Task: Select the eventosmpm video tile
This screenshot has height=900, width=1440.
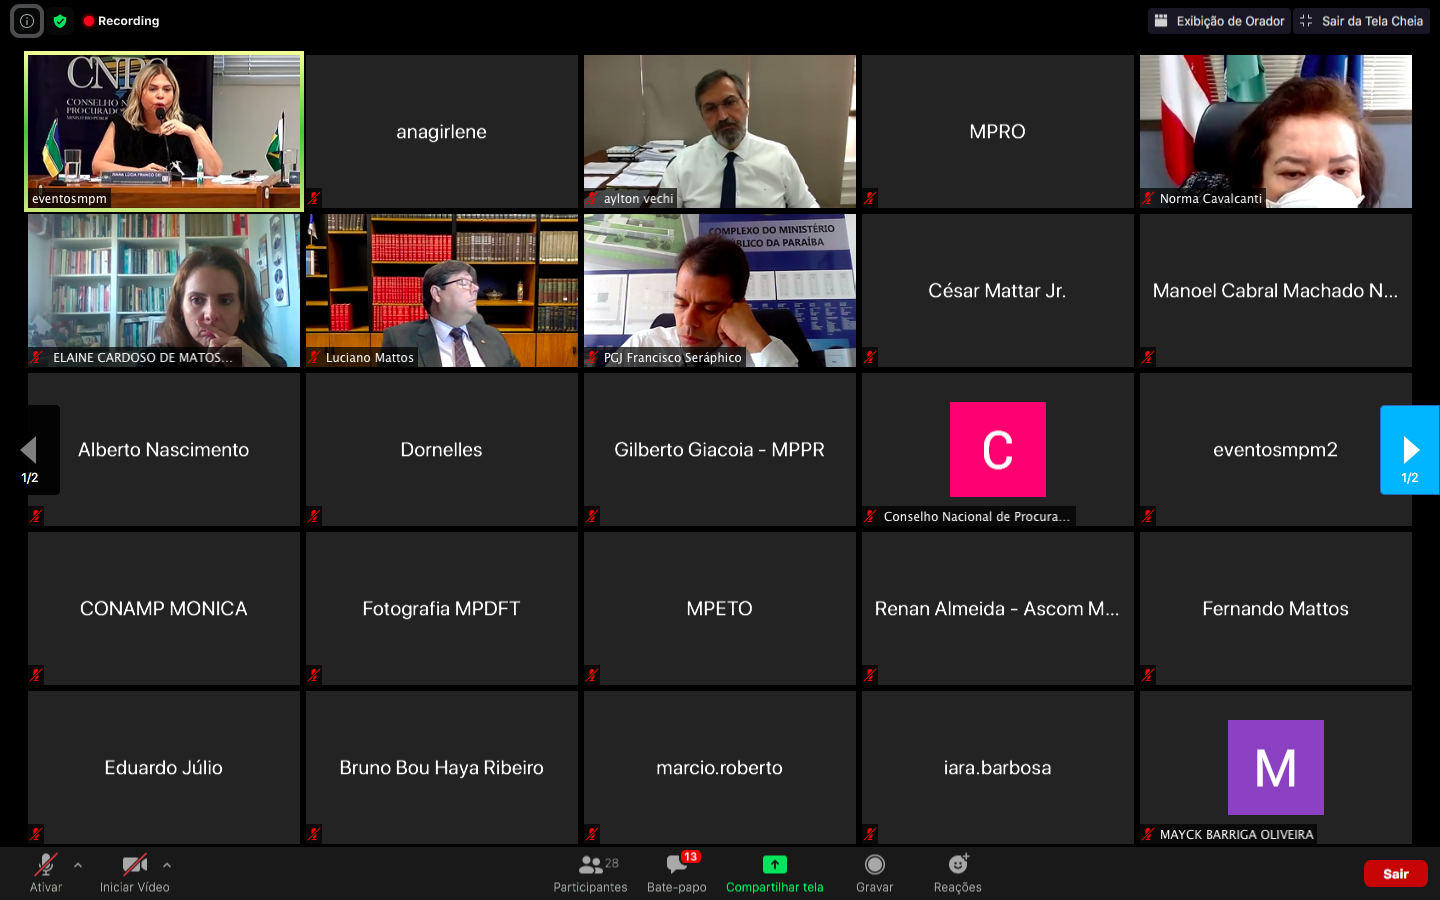Action: tap(164, 131)
